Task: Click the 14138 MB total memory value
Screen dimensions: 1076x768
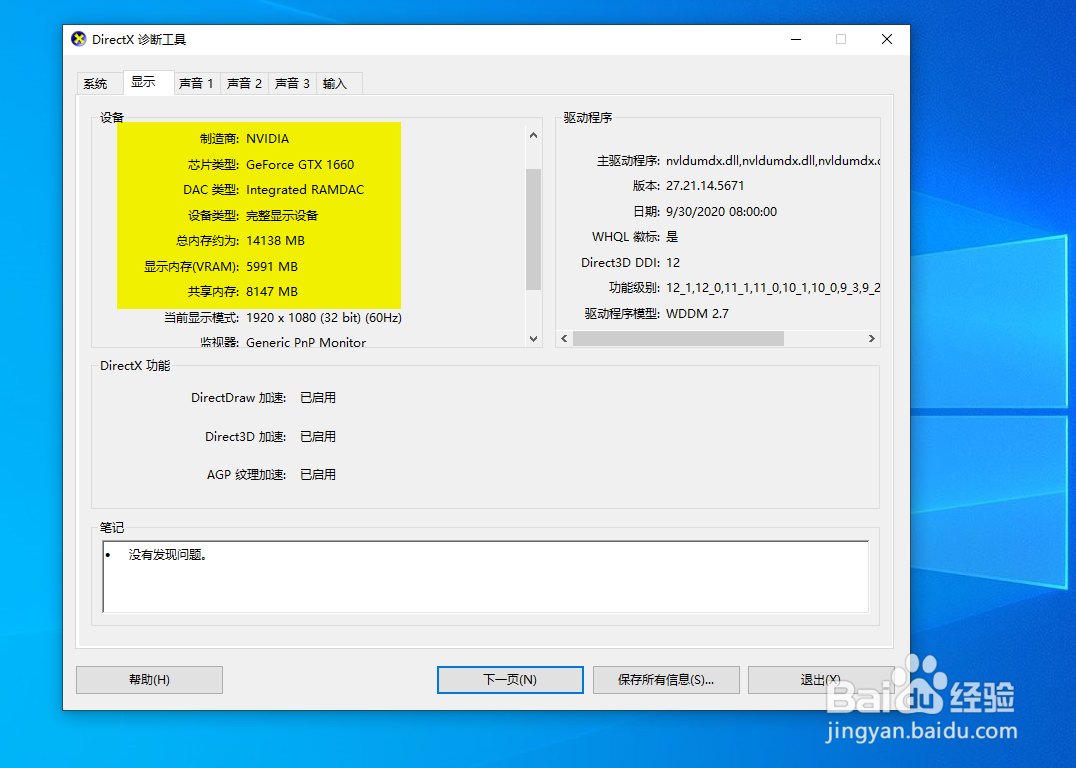Action: [x=275, y=241]
